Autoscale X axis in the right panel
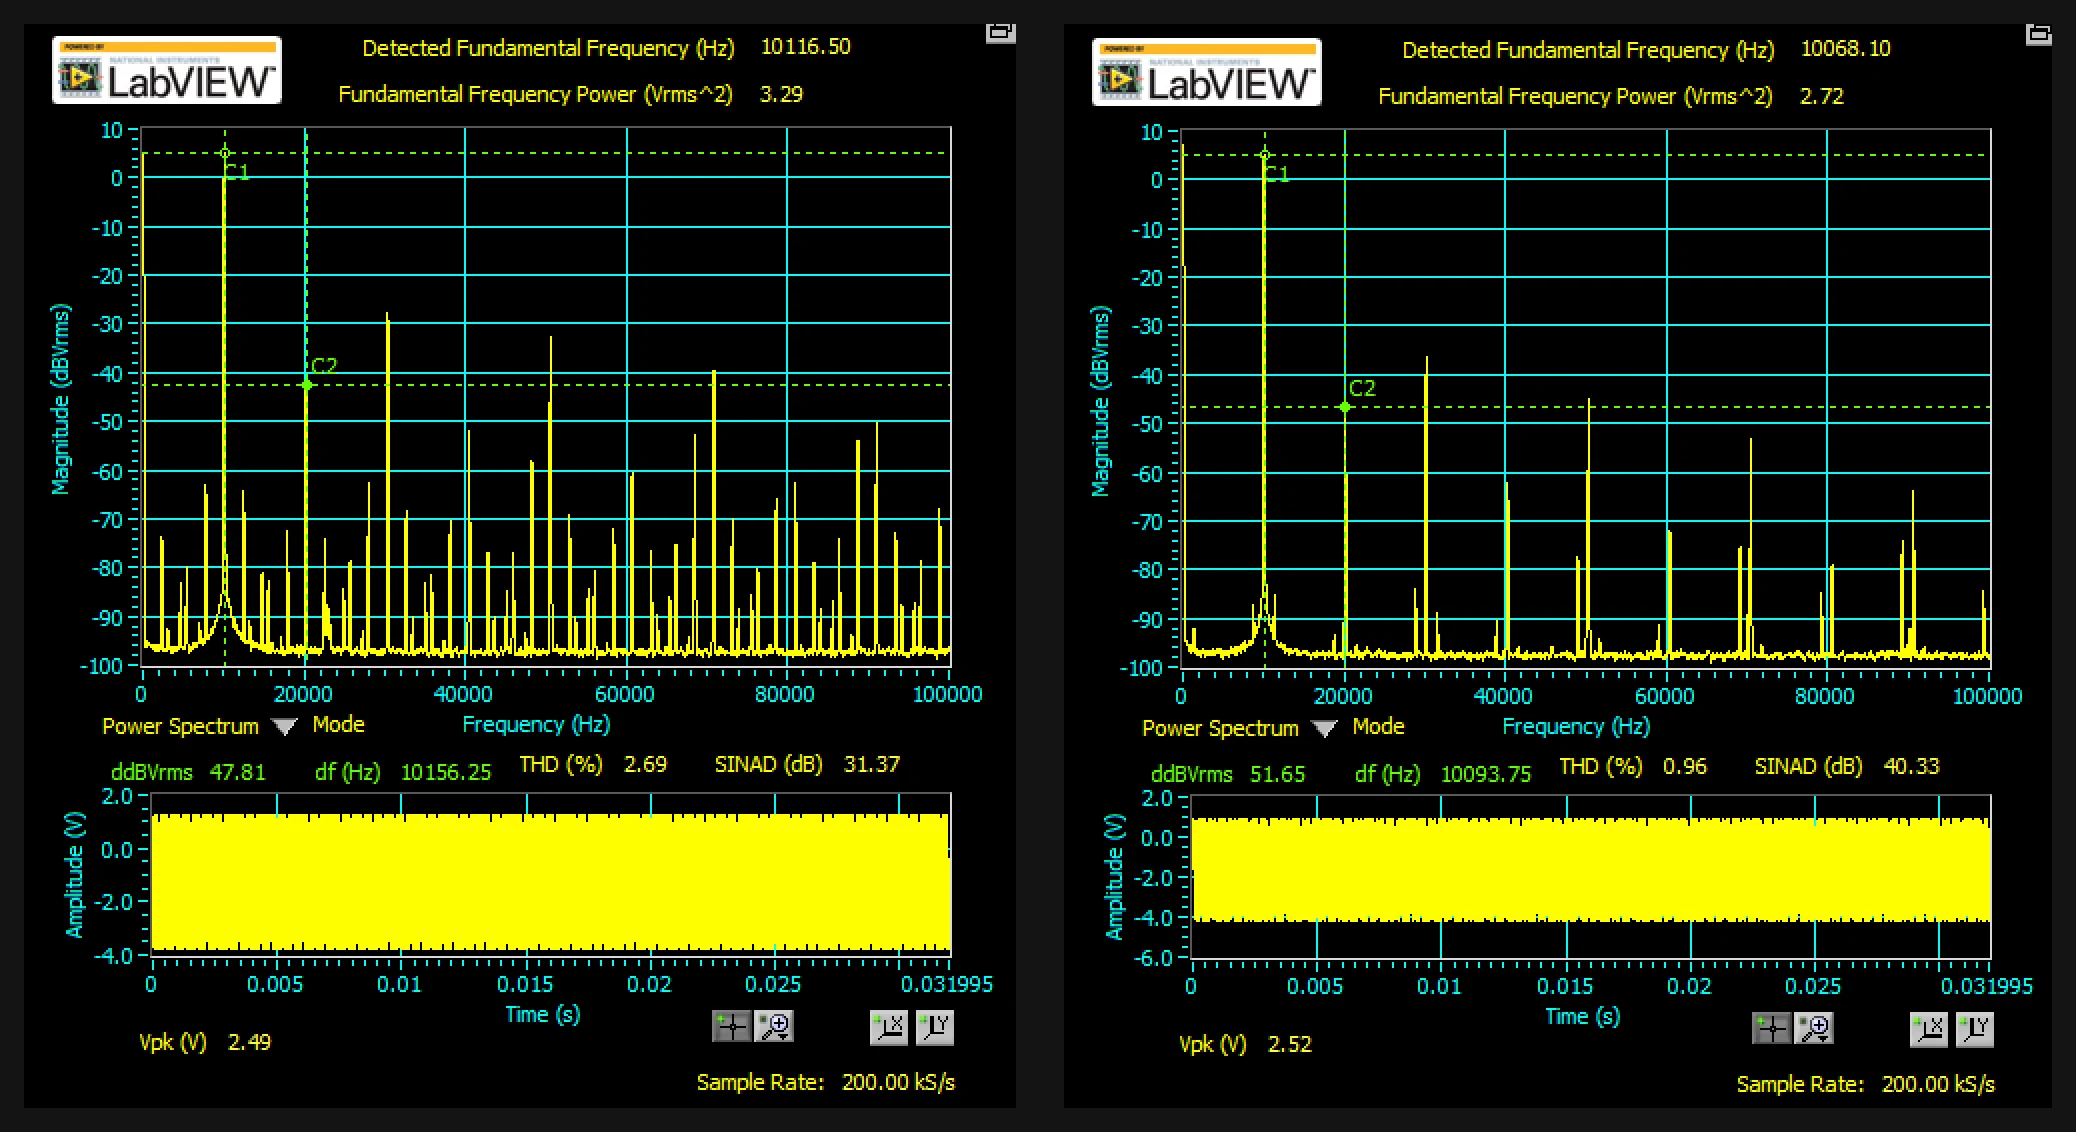2076x1132 pixels. click(x=1929, y=1029)
